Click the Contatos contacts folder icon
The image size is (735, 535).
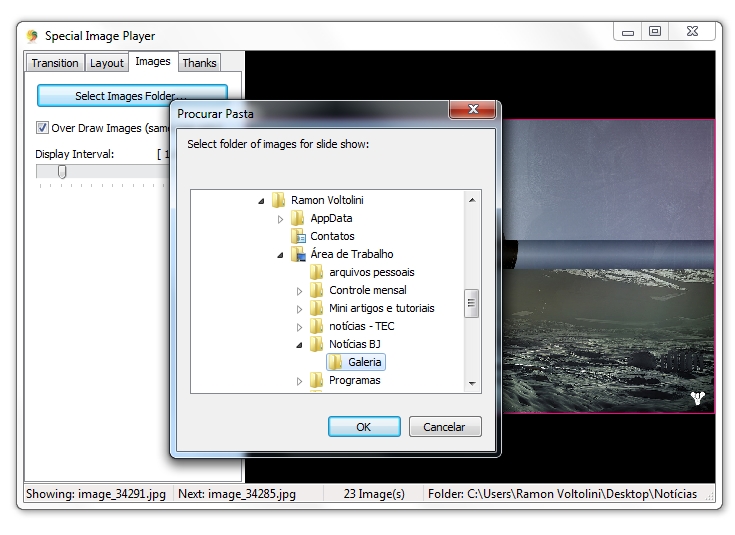pyautogui.click(x=298, y=236)
